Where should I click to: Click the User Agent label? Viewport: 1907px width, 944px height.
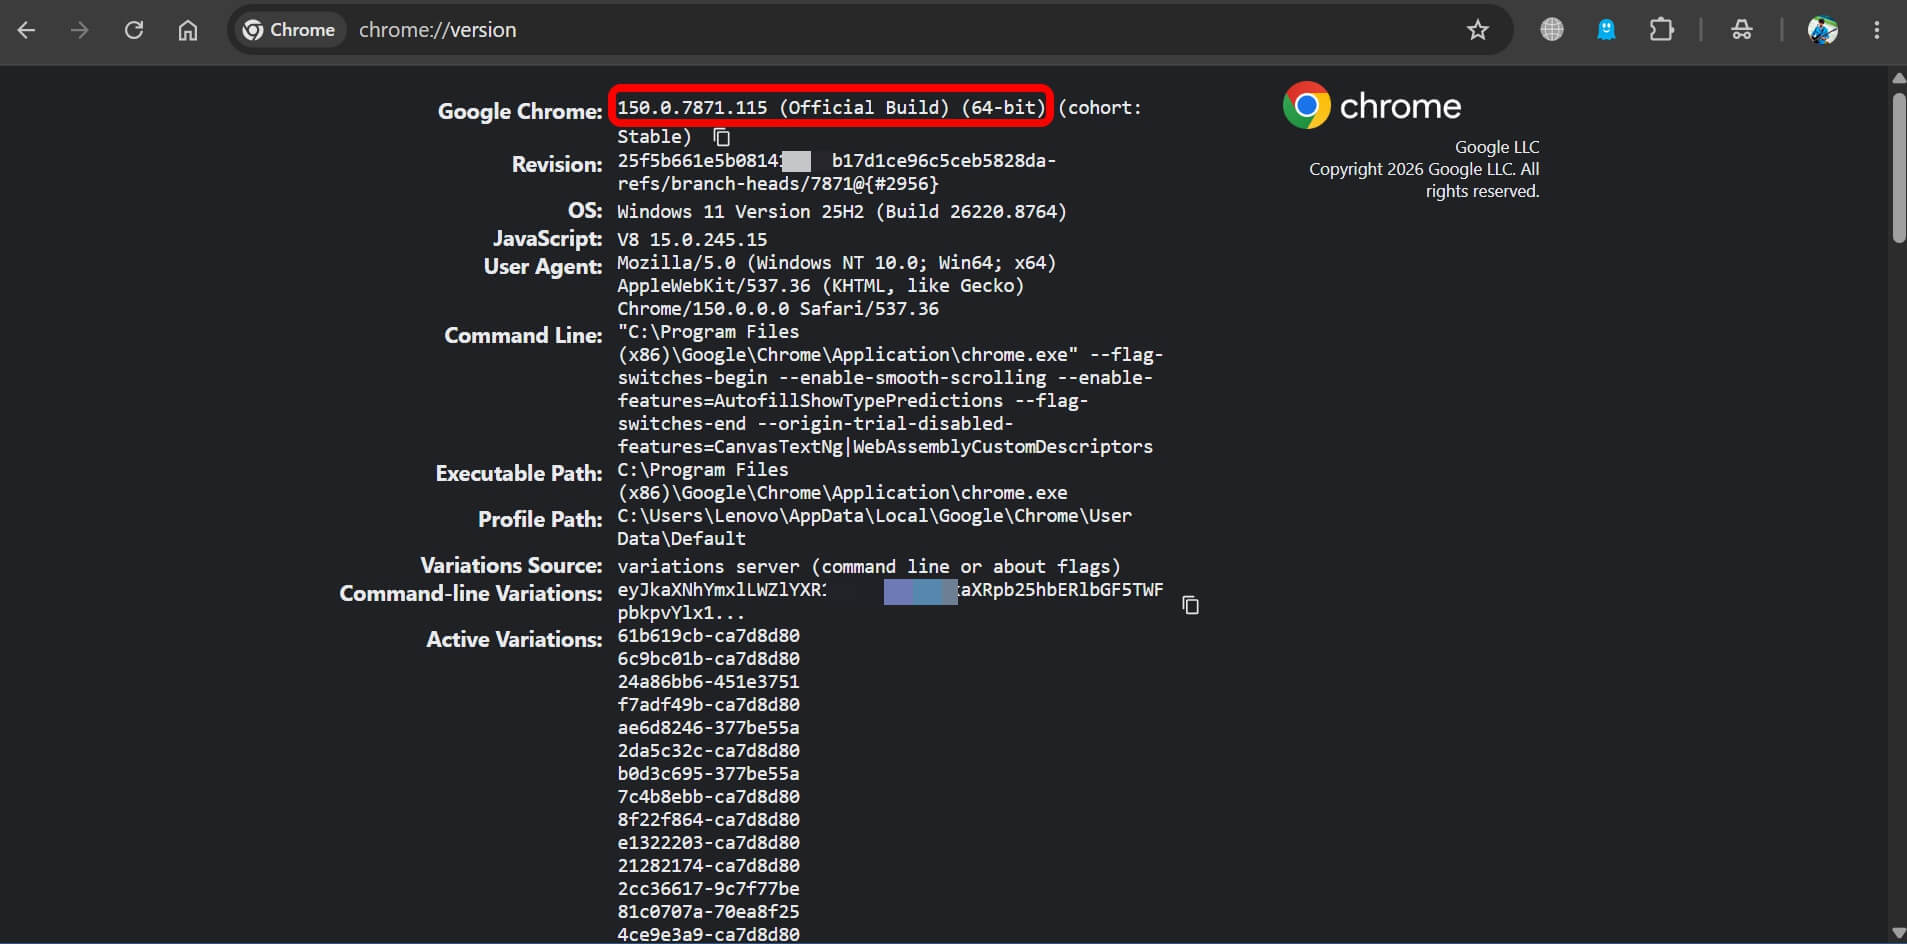point(543,266)
